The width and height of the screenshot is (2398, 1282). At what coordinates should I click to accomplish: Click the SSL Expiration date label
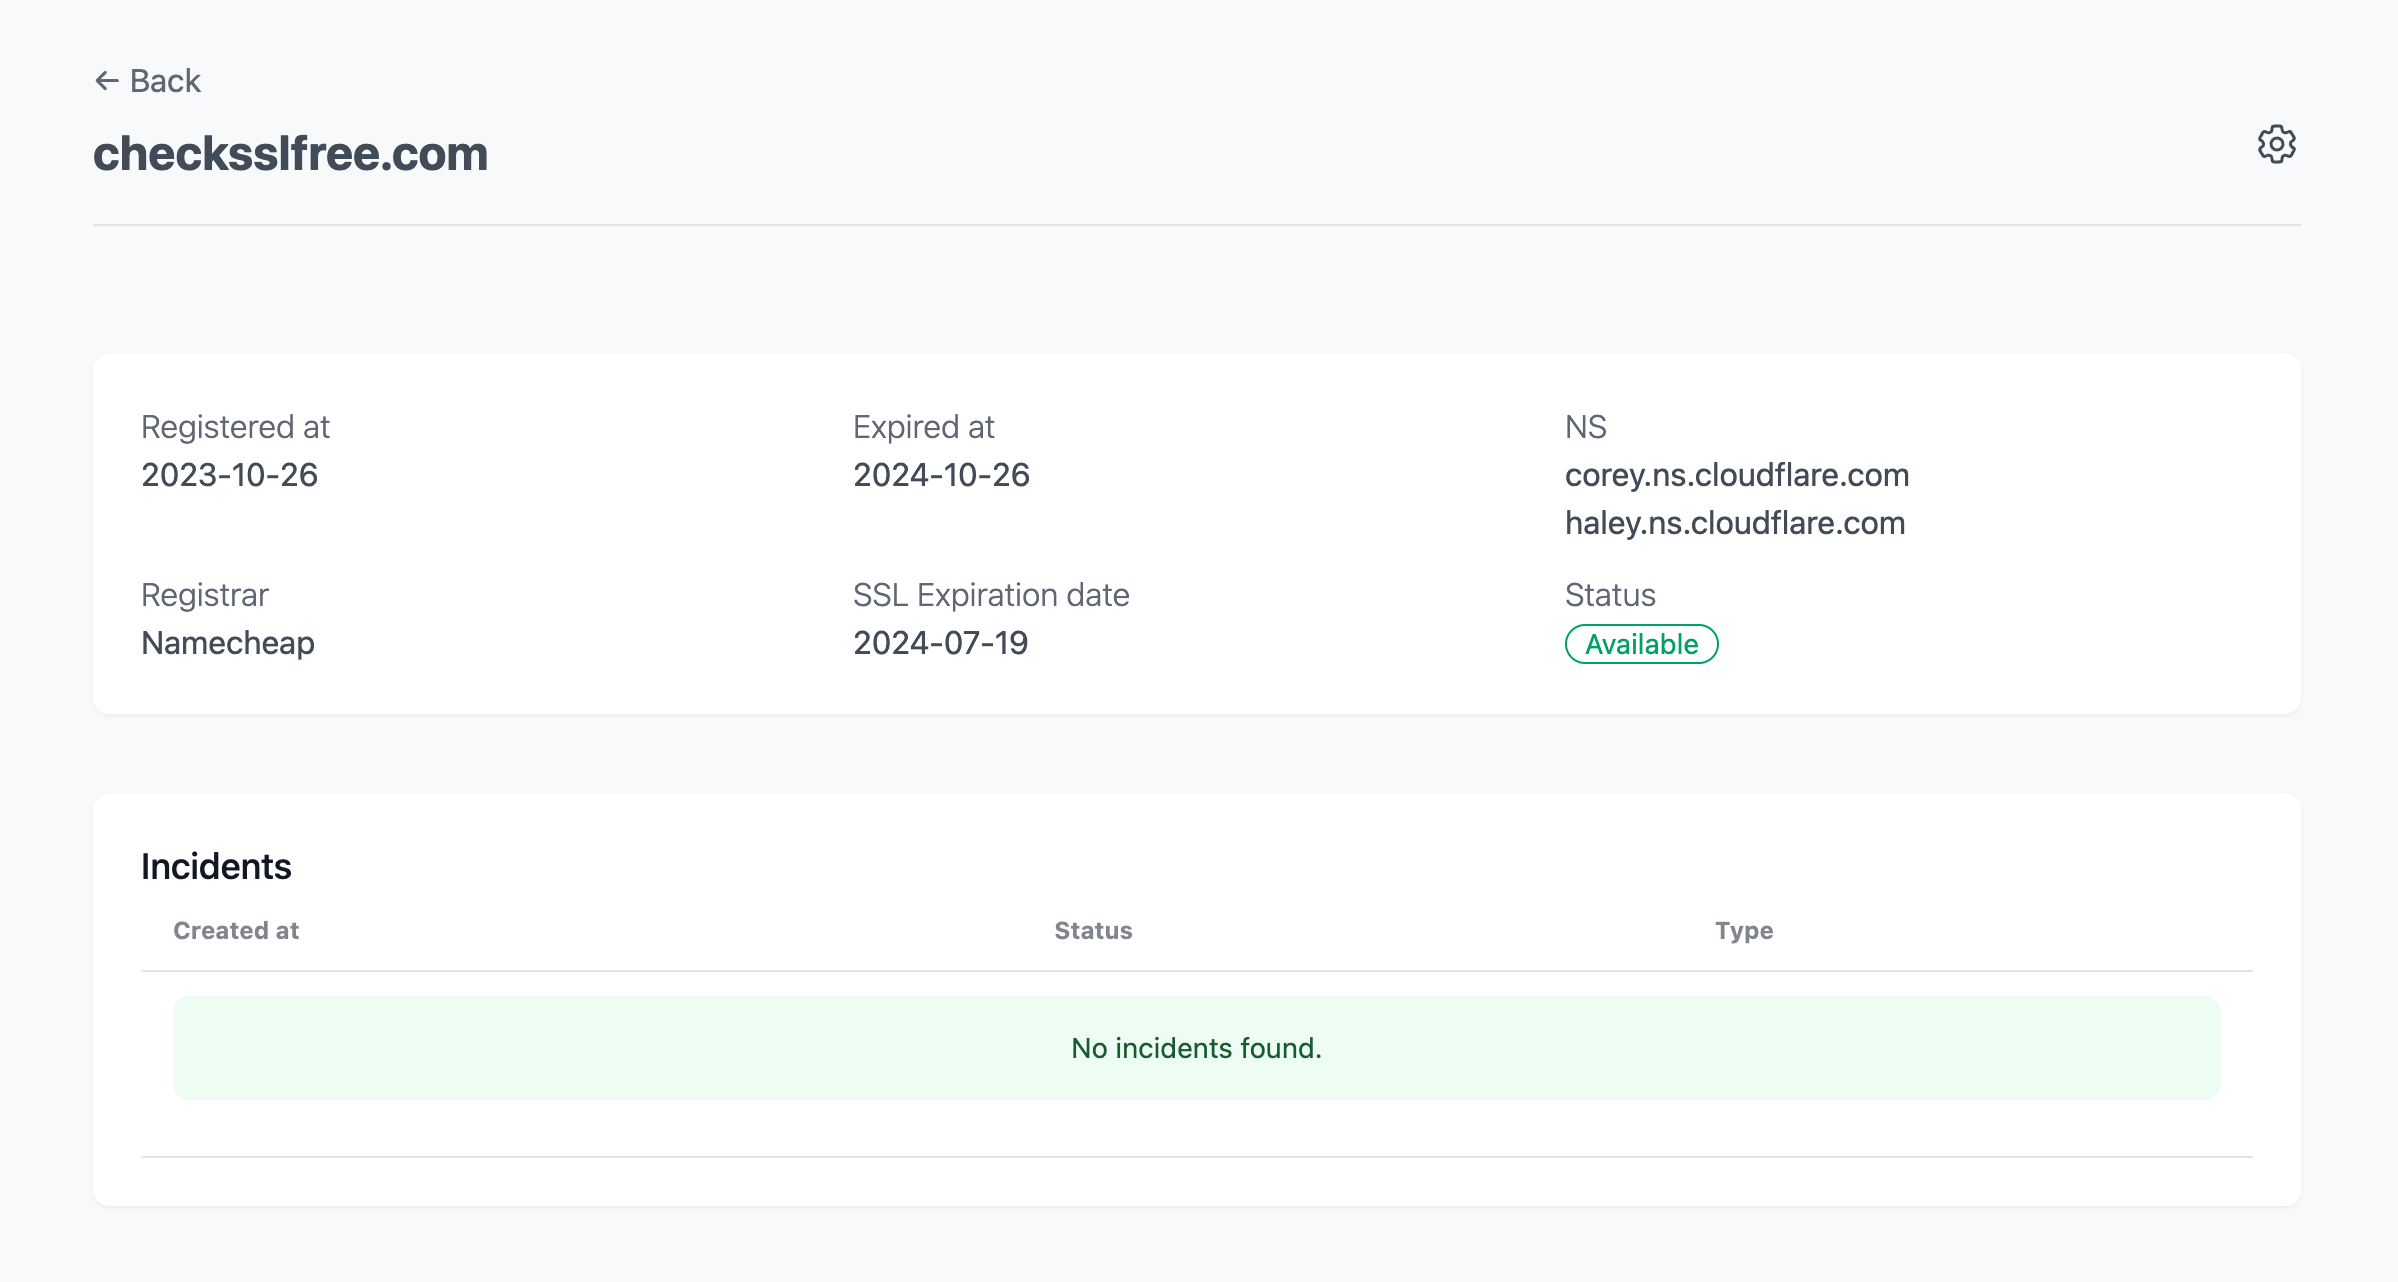click(991, 595)
